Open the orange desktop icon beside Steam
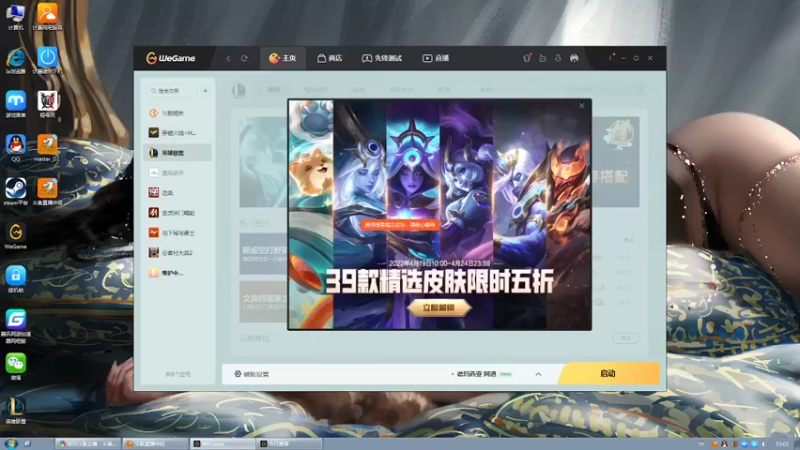 (47, 191)
